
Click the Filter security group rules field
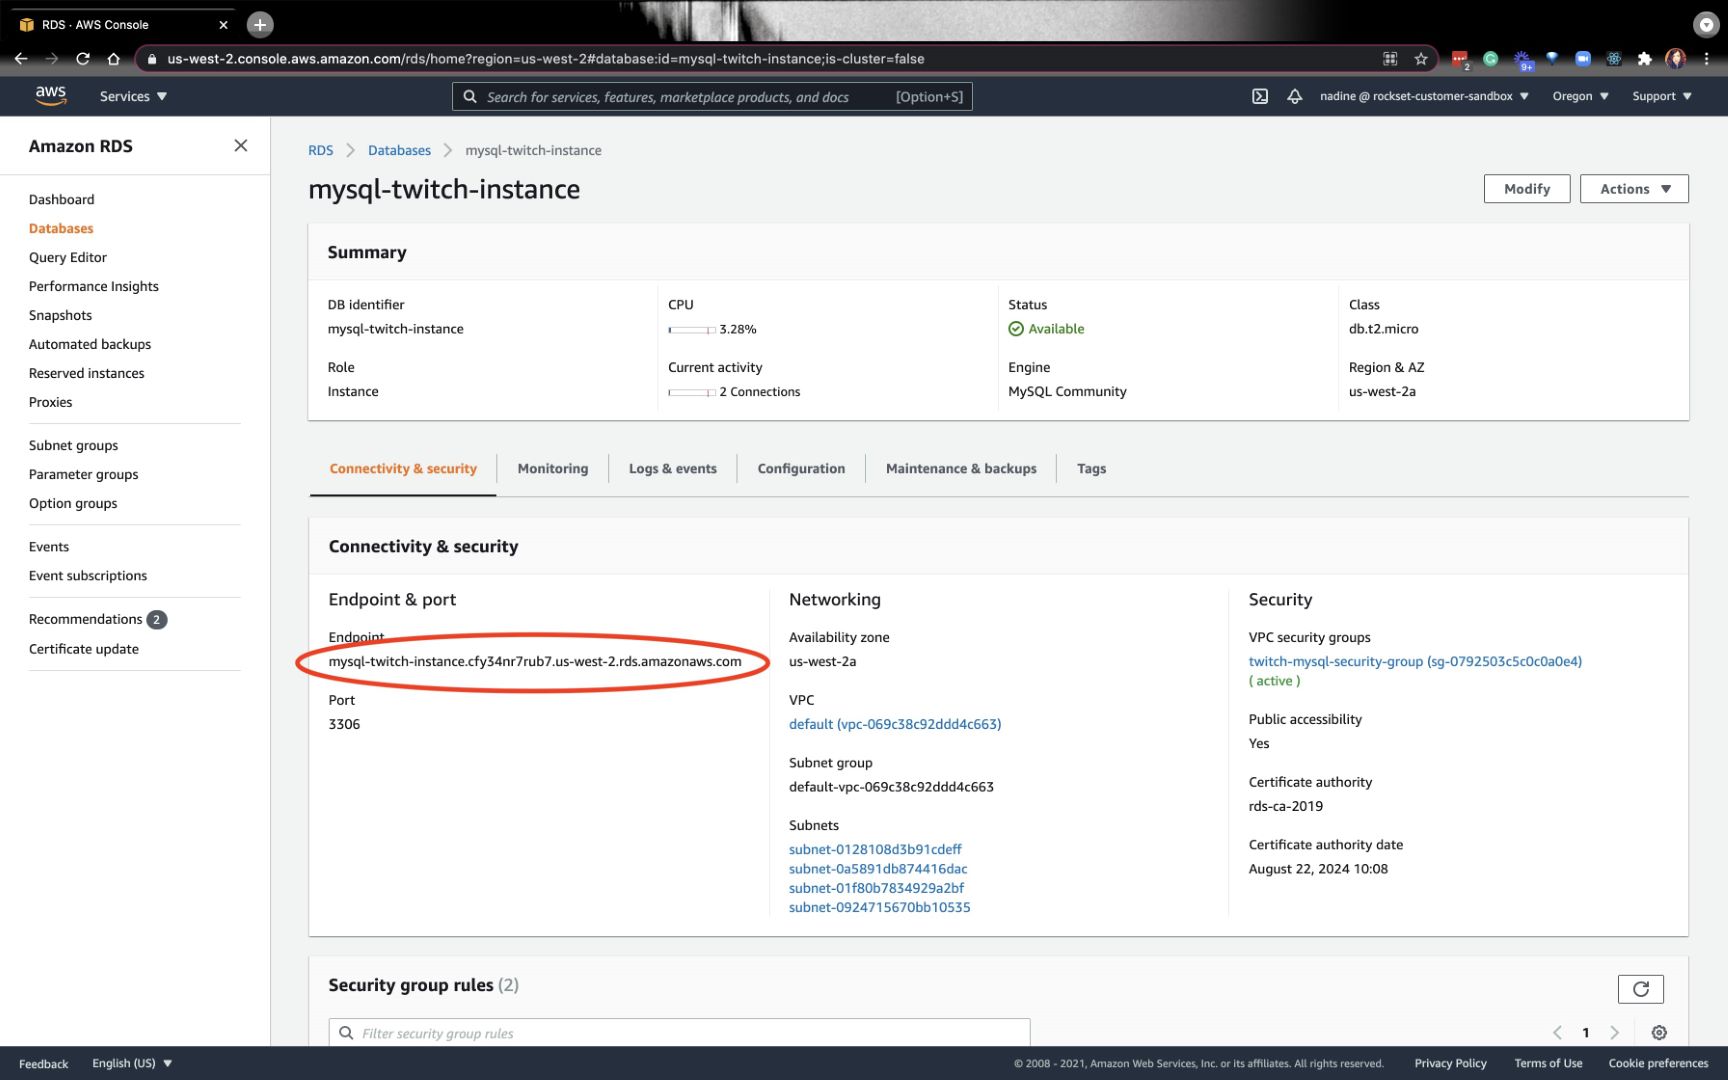[x=679, y=1033]
